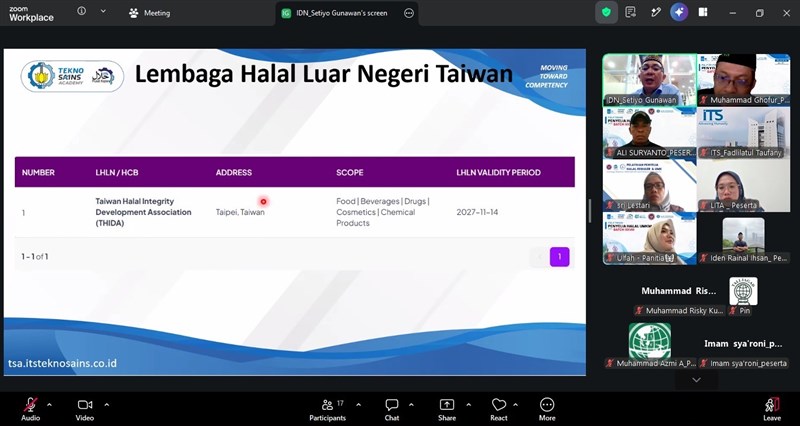This screenshot has height=426, width=800.
Task: Toggle the Video camera button
Action: click(85, 410)
